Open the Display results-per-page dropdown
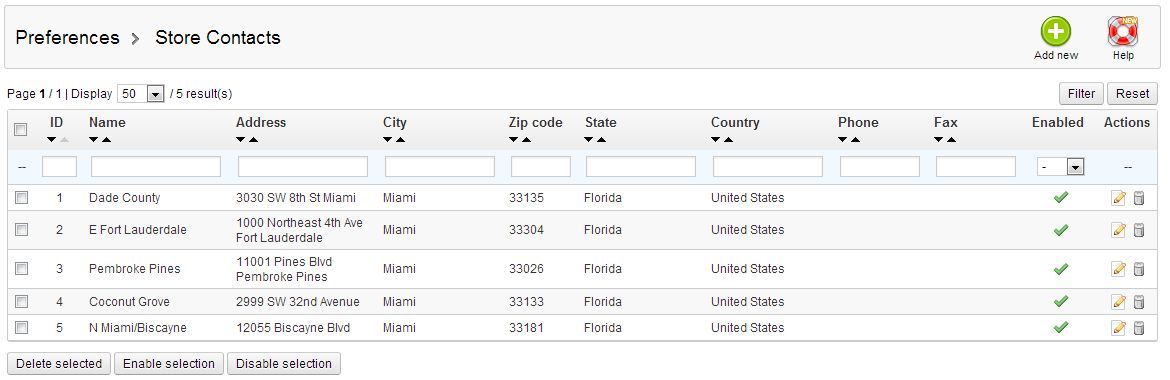This screenshot has width=1170, height=380. (141, 94)
